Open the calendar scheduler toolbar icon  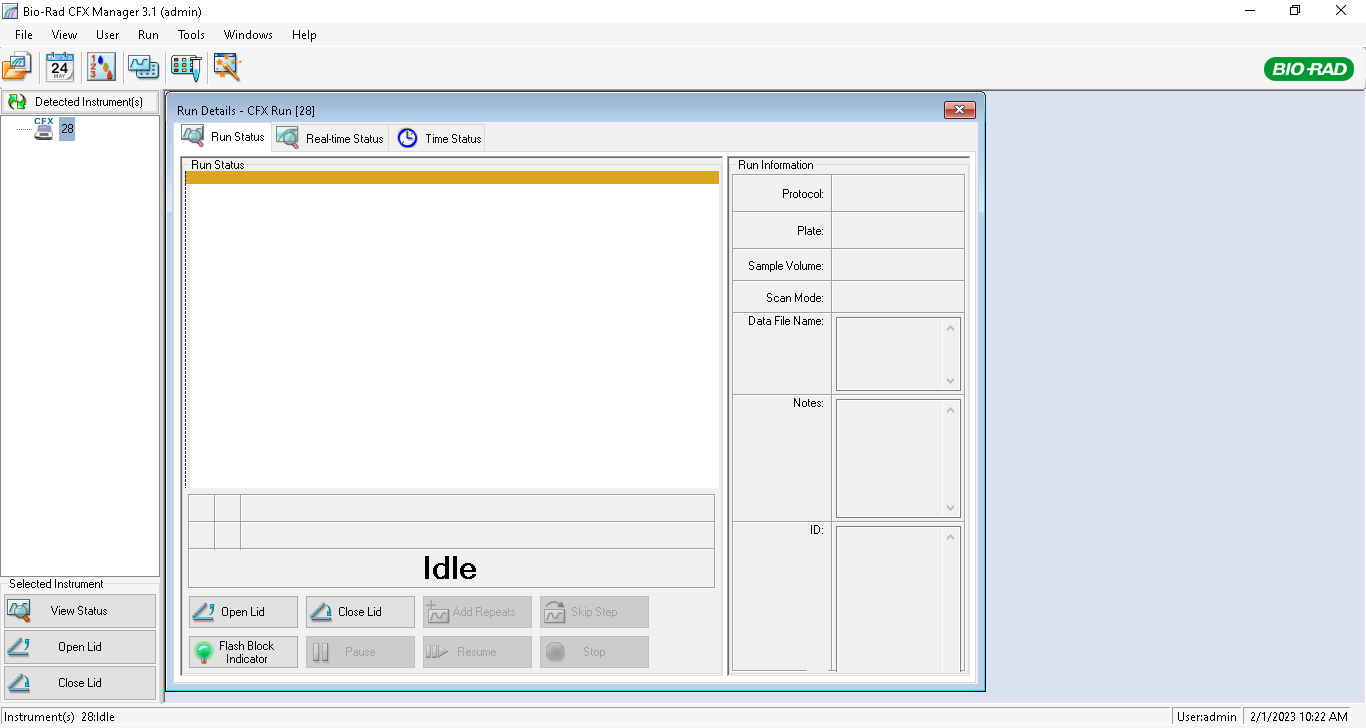coord(60,67)
